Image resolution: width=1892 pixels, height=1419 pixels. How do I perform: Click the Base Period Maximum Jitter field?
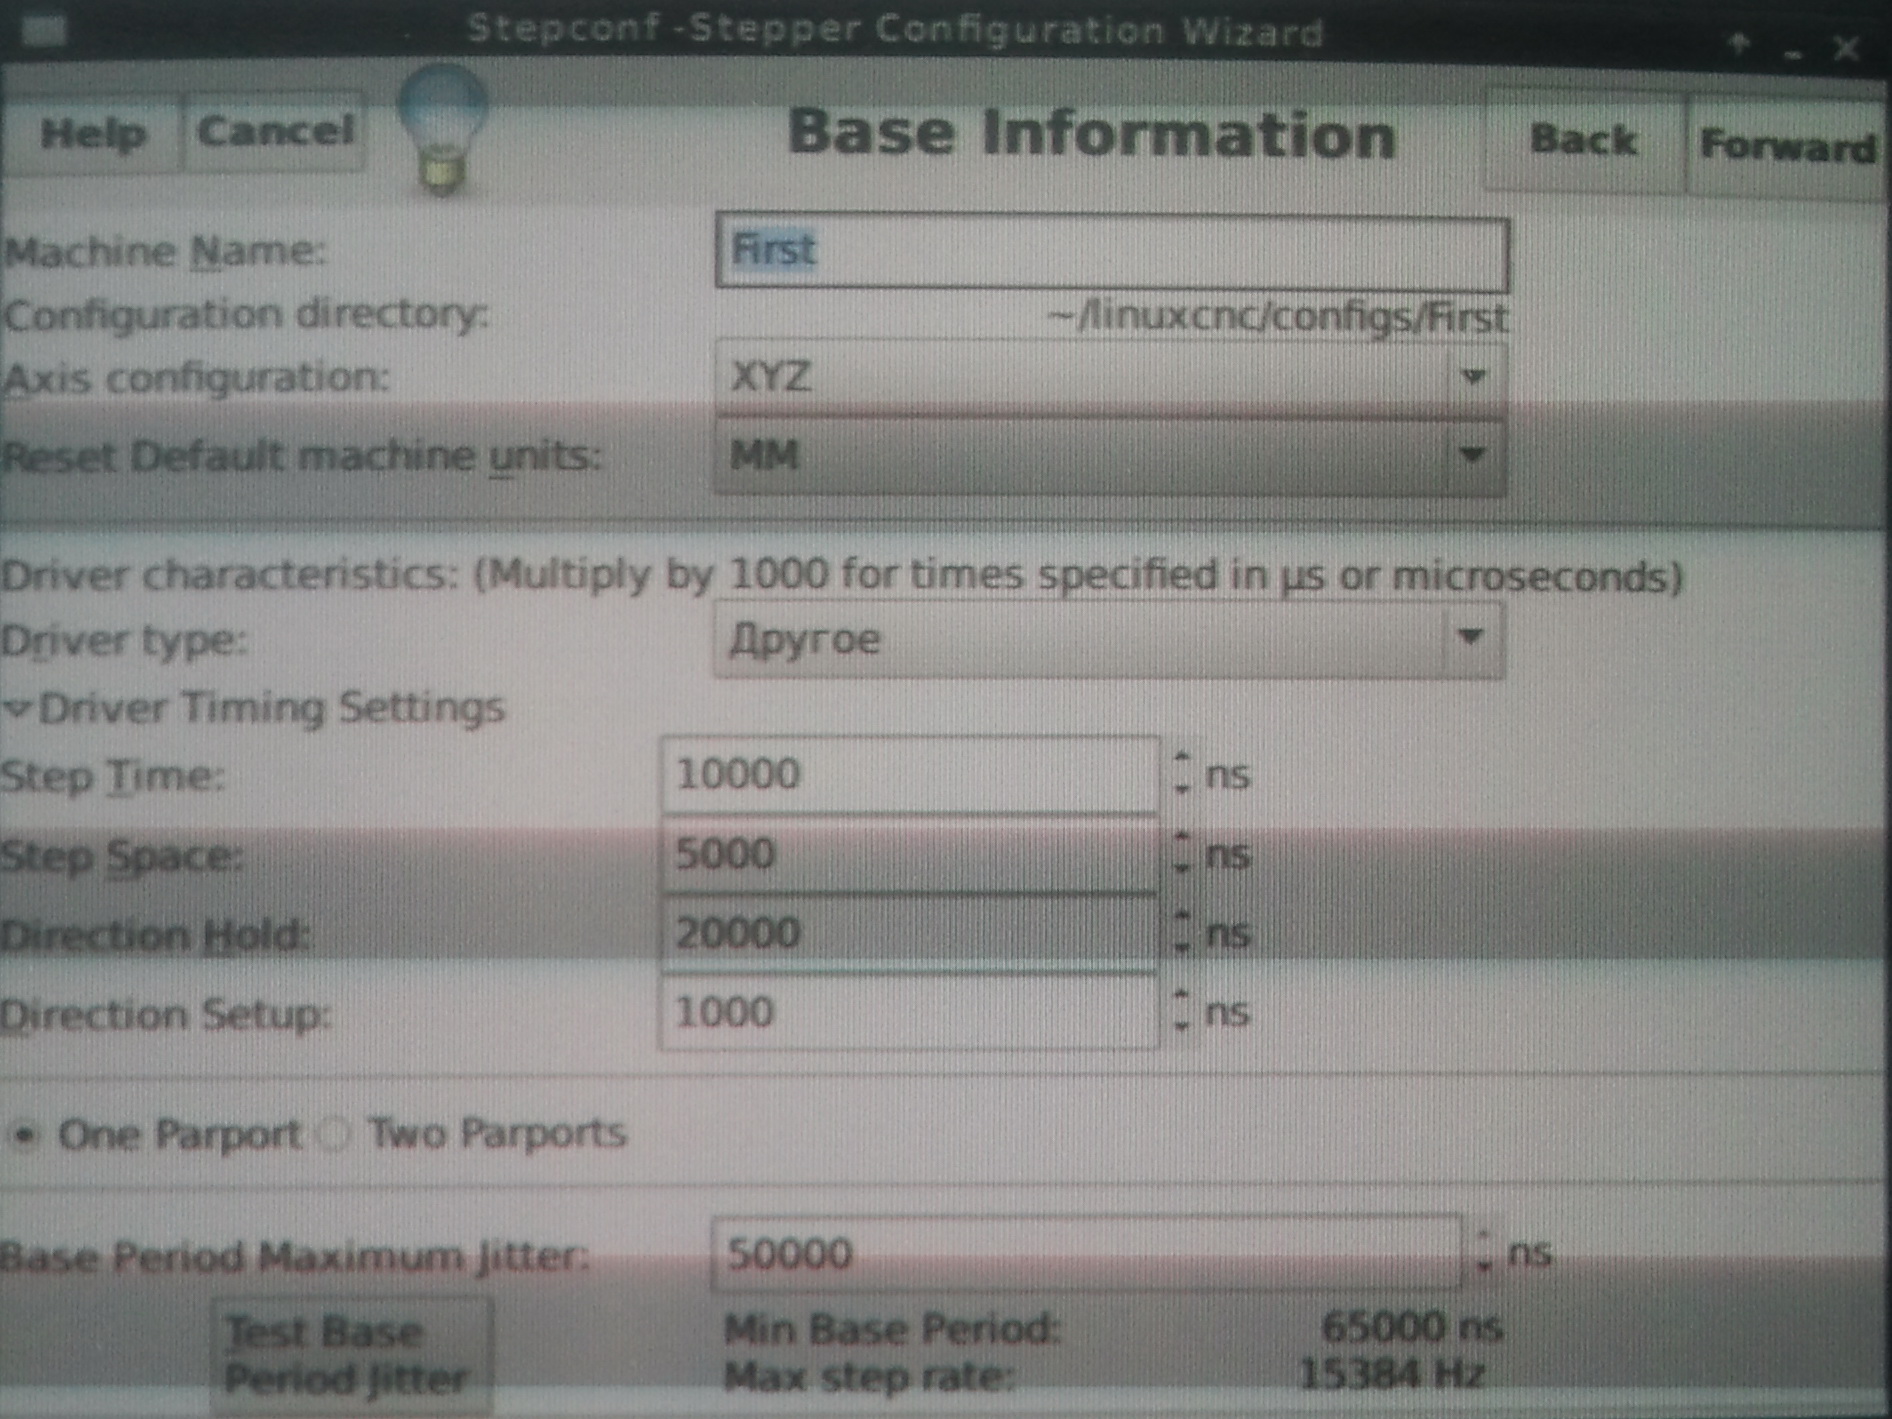click(x=1086, y=1254)
